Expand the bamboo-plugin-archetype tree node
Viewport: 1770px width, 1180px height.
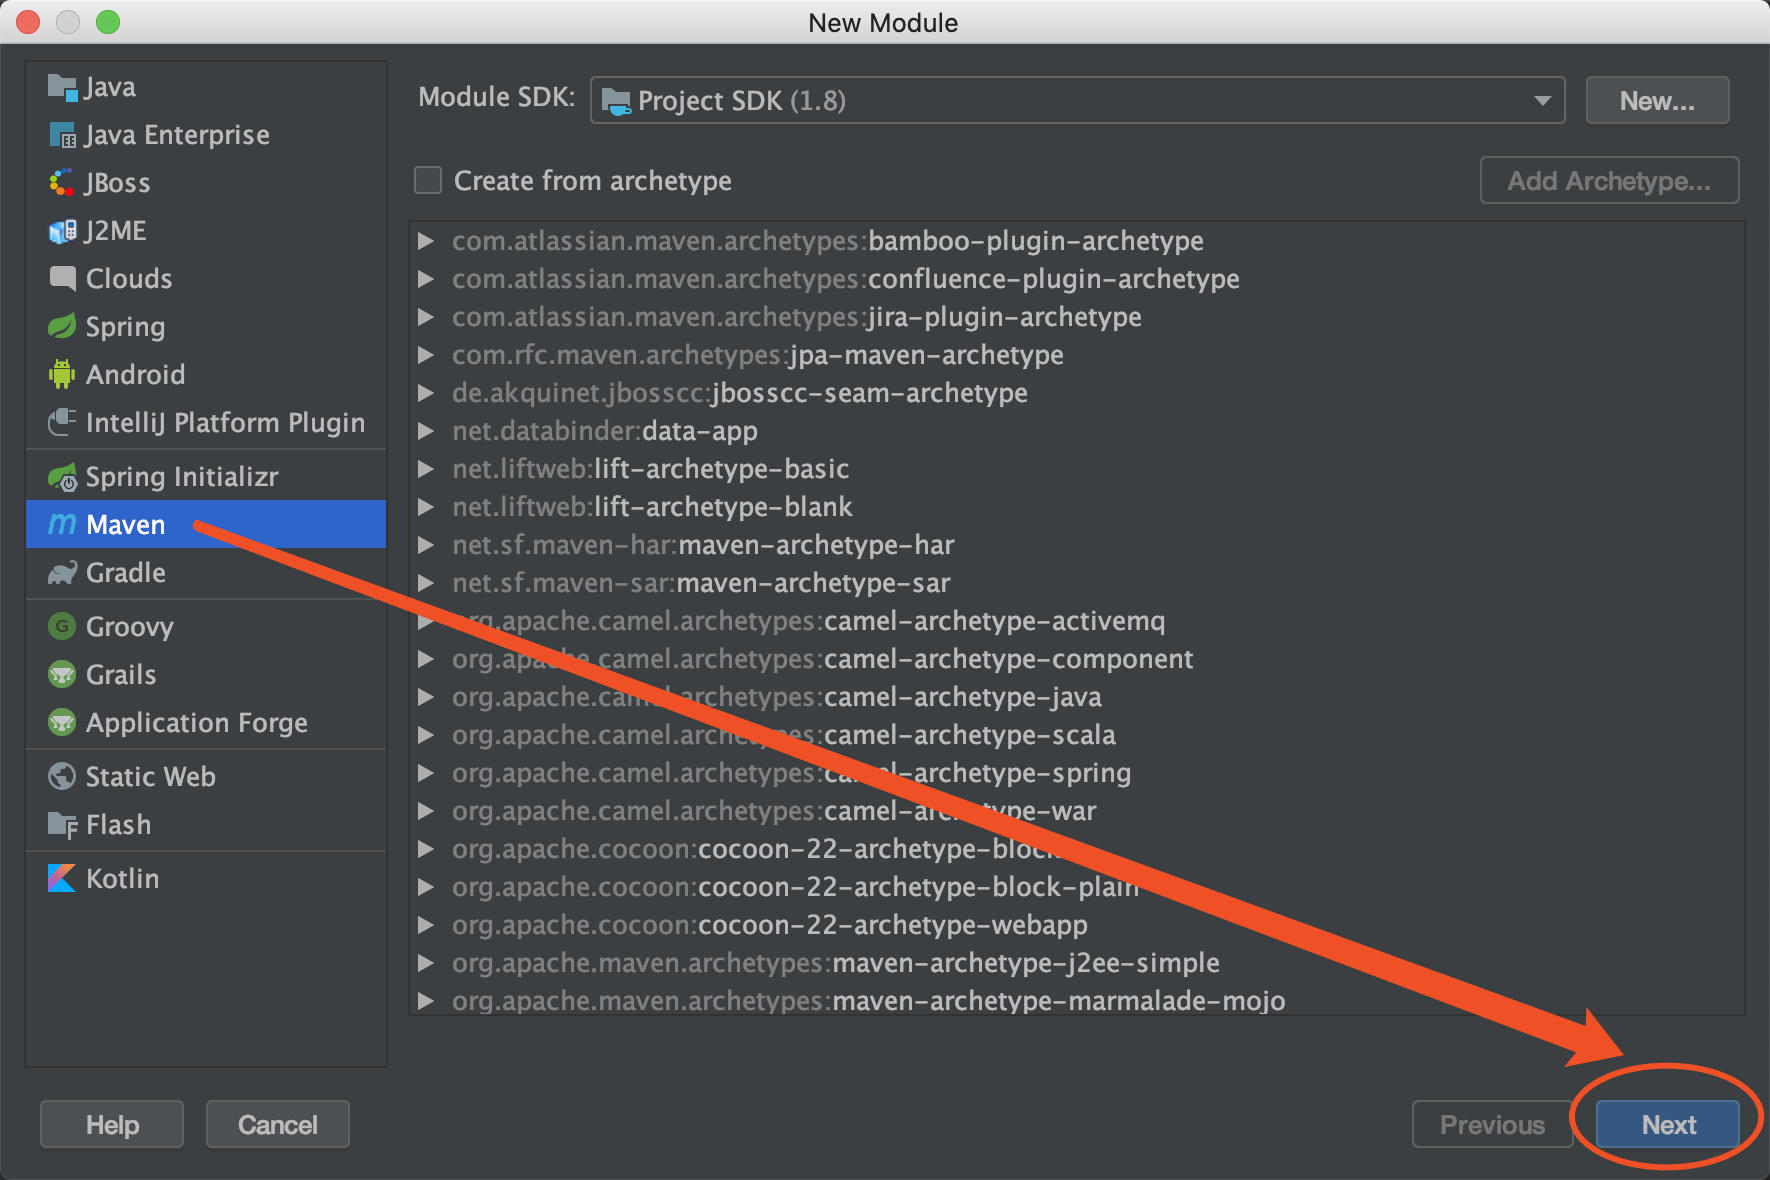tap(426, 241)
